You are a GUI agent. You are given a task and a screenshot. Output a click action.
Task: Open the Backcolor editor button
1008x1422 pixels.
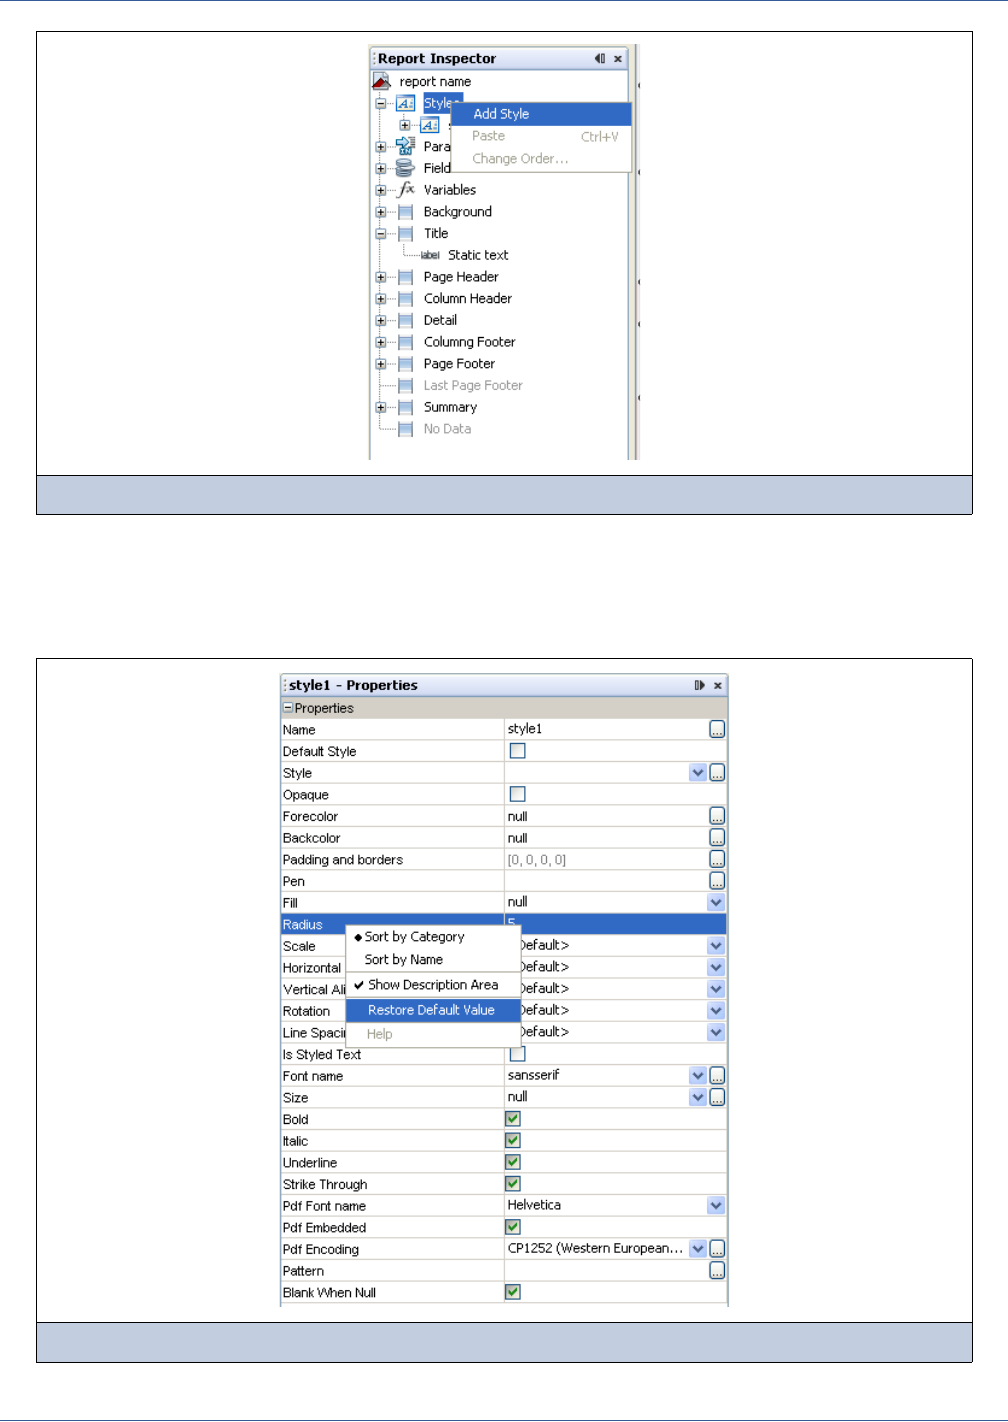pyautogui.click(x=717, y=838)
